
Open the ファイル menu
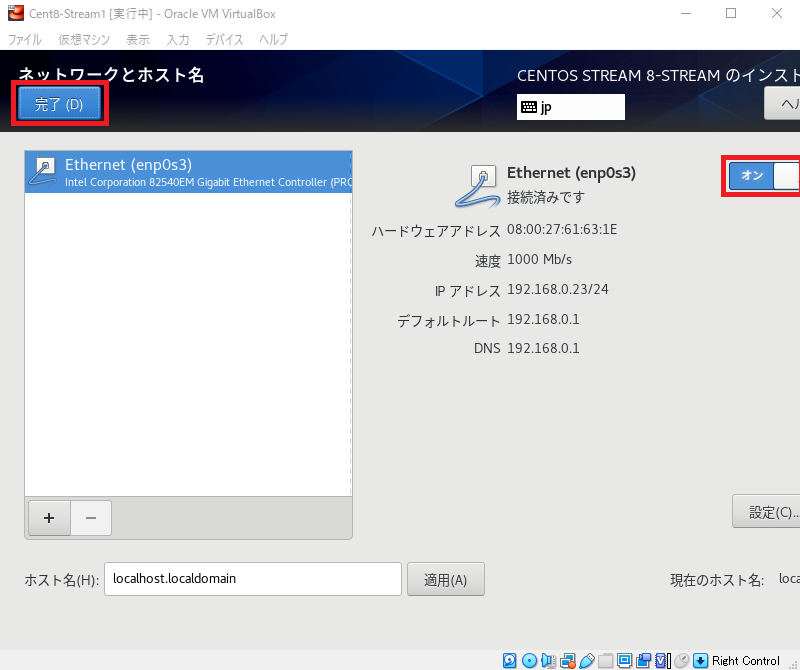(x=24, y=39)
